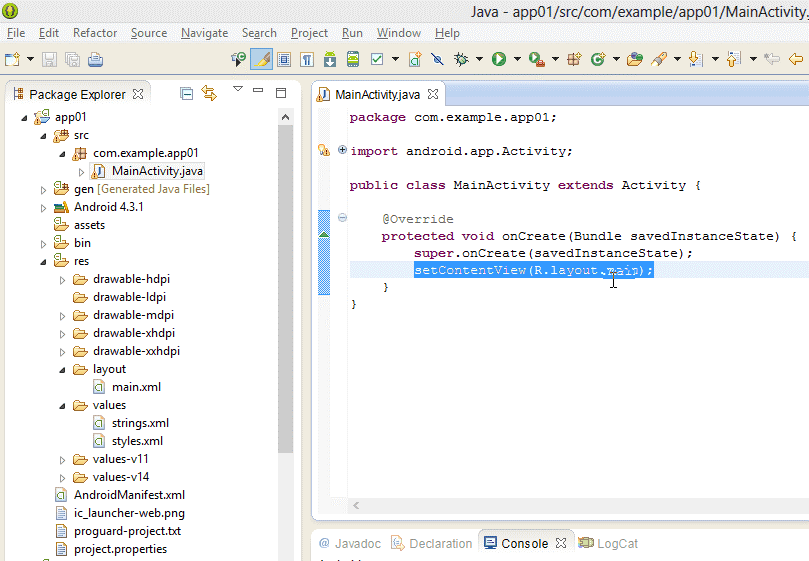Close the MainActivity.java editor tab
809x561 pixels.
click(x=434, y=95)
